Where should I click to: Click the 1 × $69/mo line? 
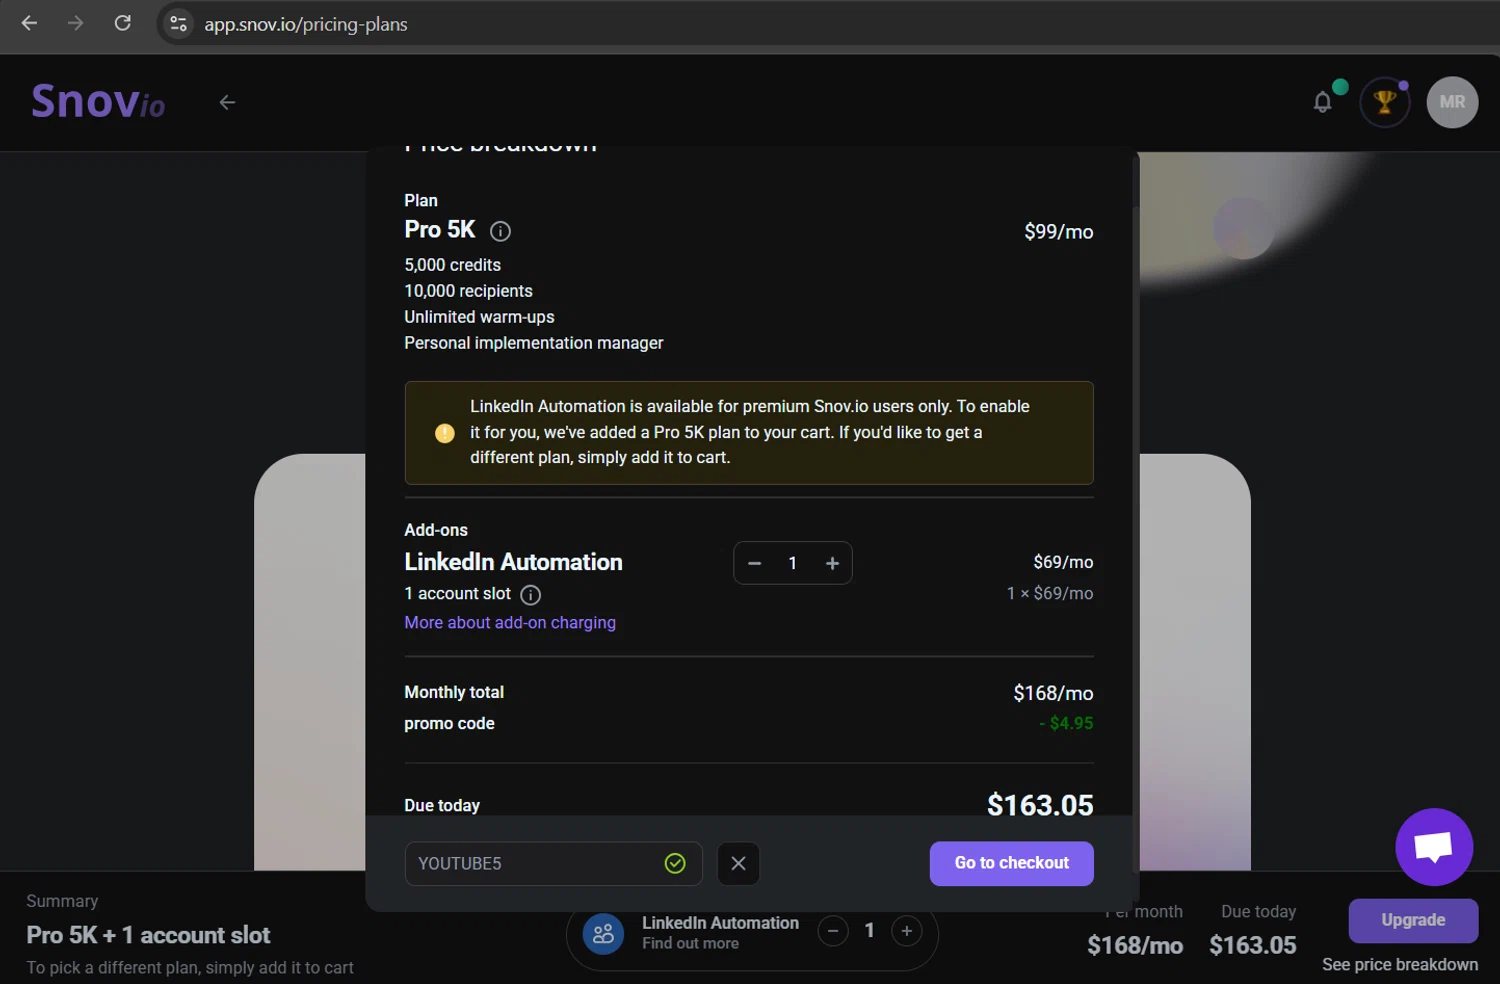click(1050, 593)
